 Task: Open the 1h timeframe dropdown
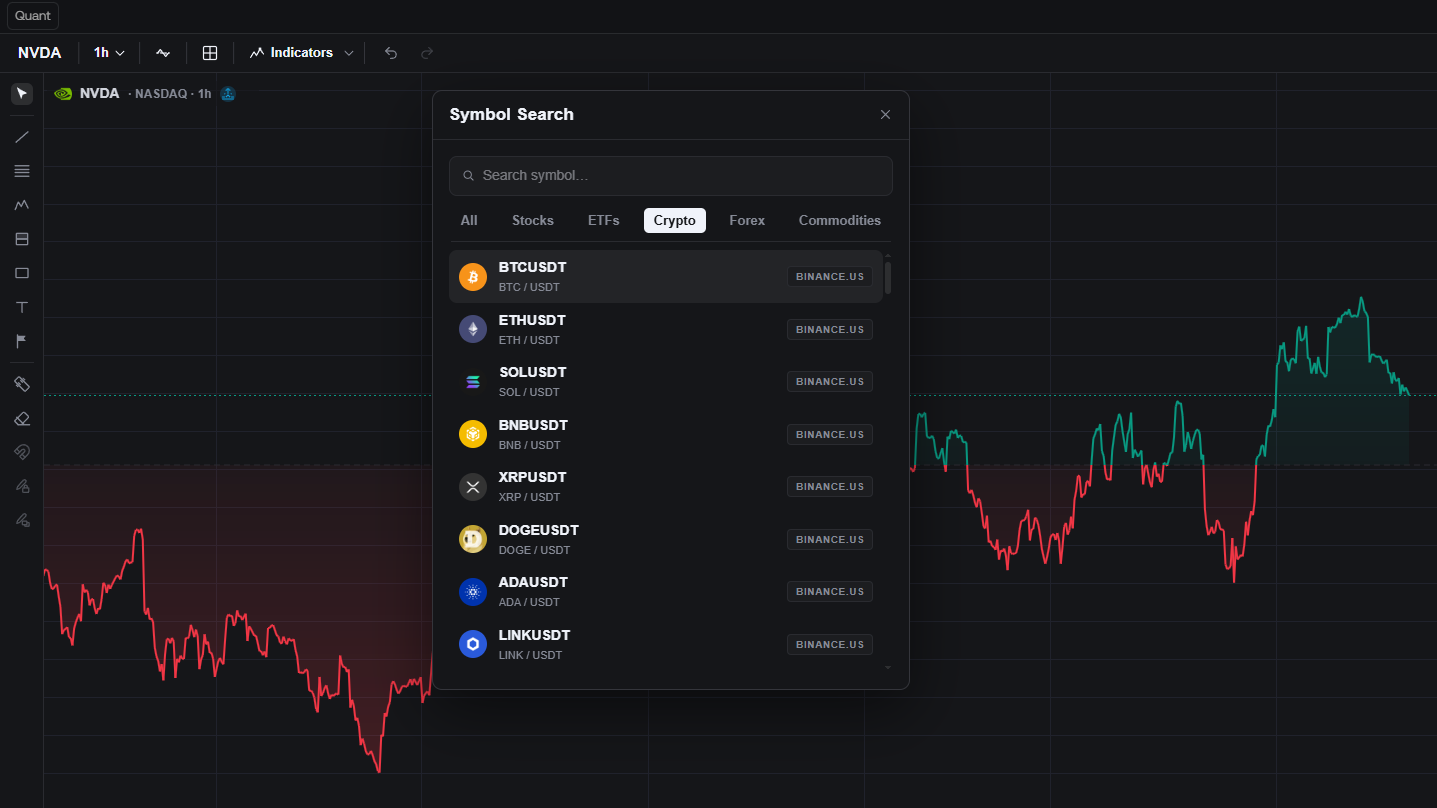point(109,53)
